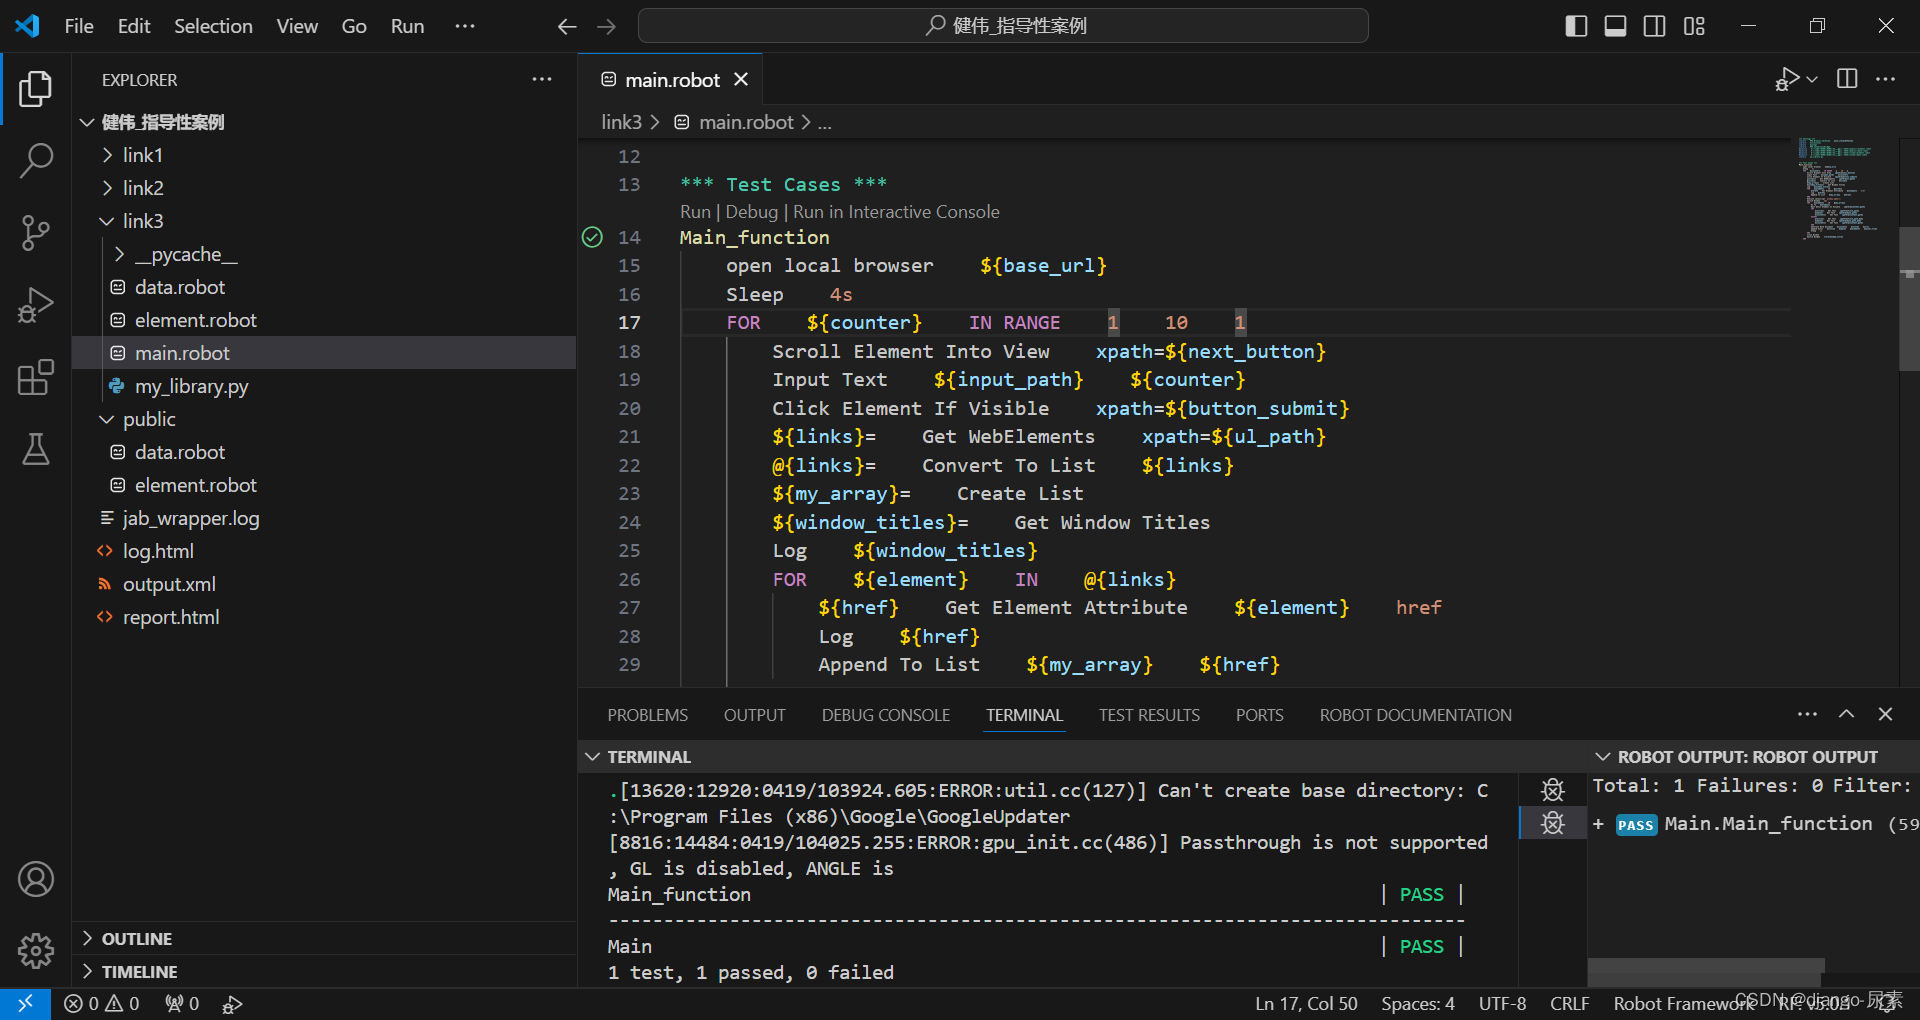1920x1020 pixels.
Task: Open the Search view in activity bar
Action: click(x=36, y=160)
